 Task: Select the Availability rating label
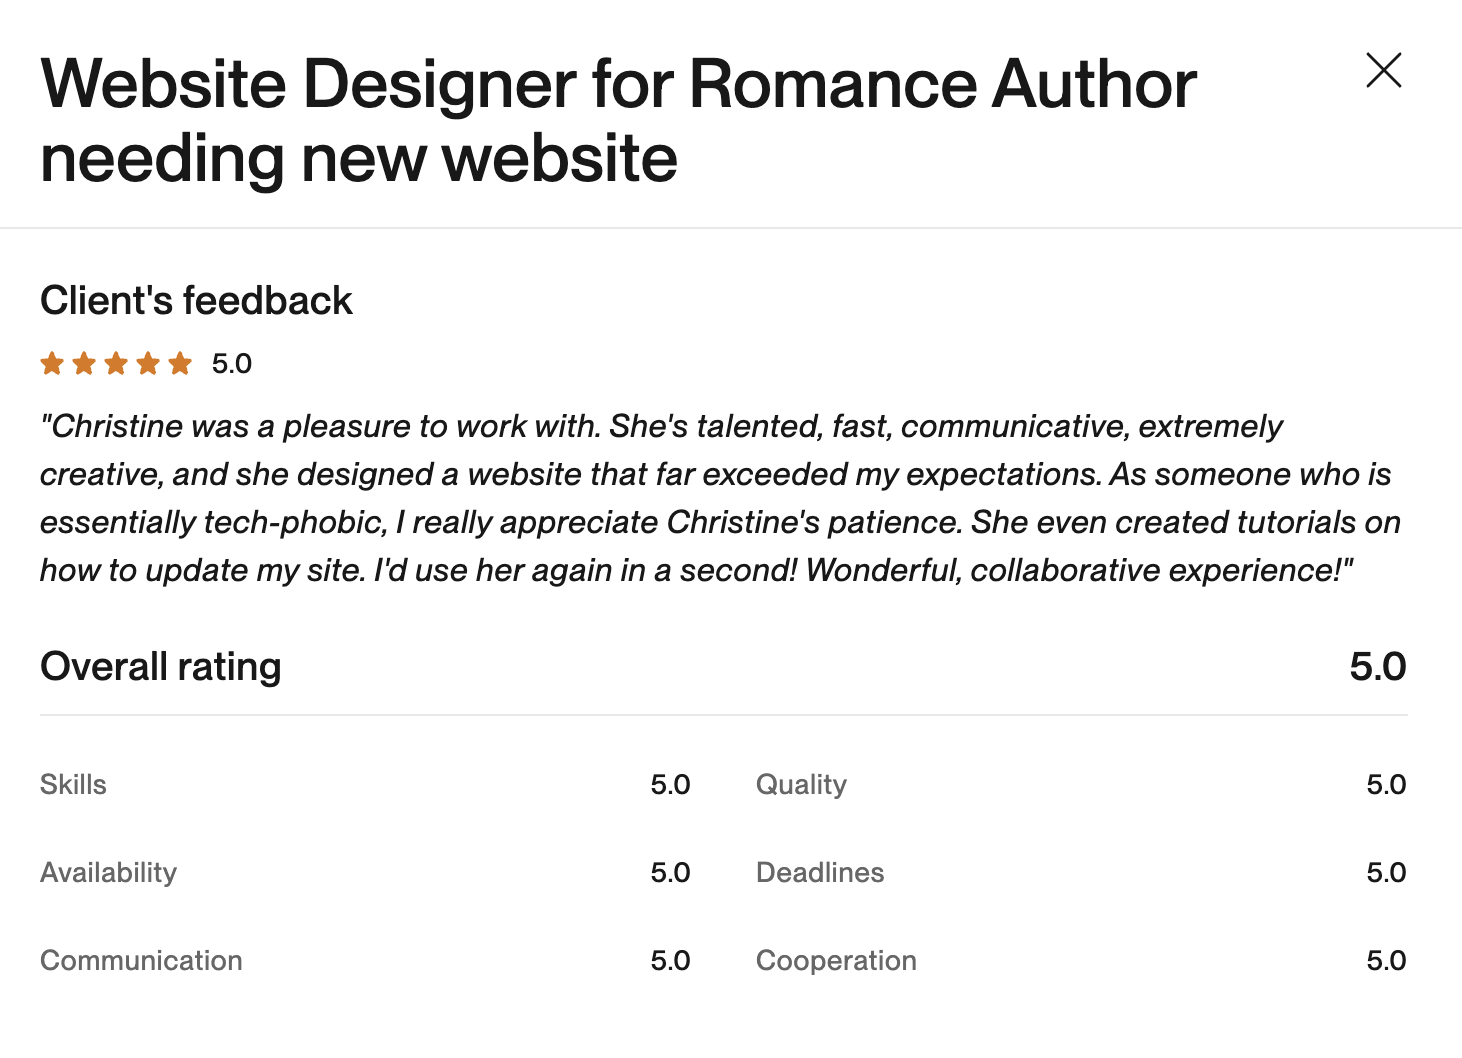point(108,873)
